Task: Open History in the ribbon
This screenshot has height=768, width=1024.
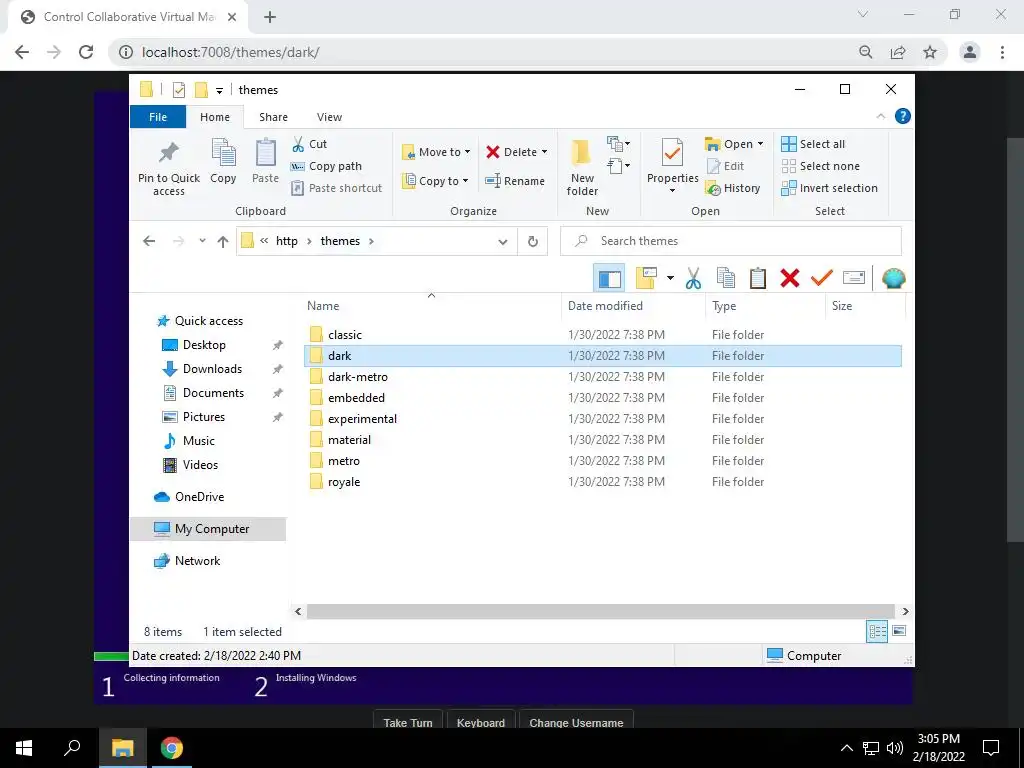Action: click(733, 188)
